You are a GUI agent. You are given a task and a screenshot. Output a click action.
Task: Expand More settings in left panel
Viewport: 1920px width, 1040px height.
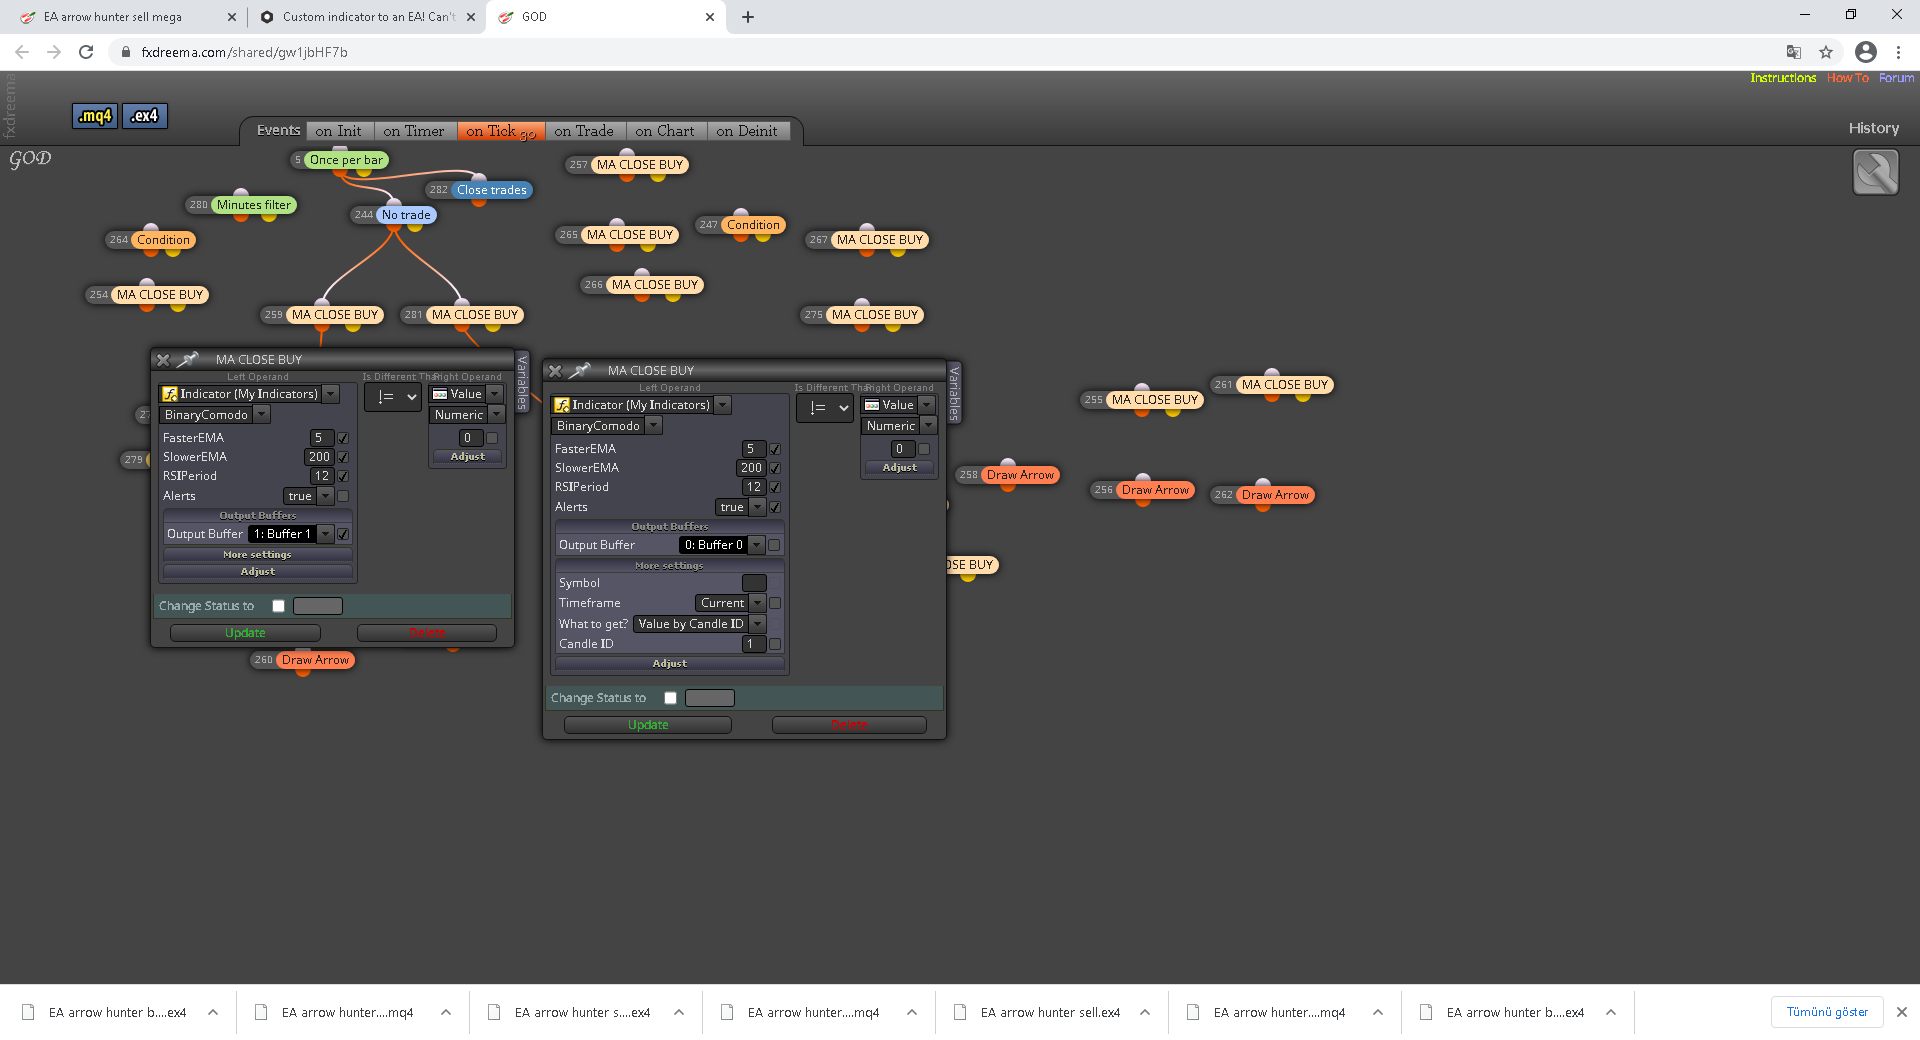pyautogui.click(x=258, y=554)
